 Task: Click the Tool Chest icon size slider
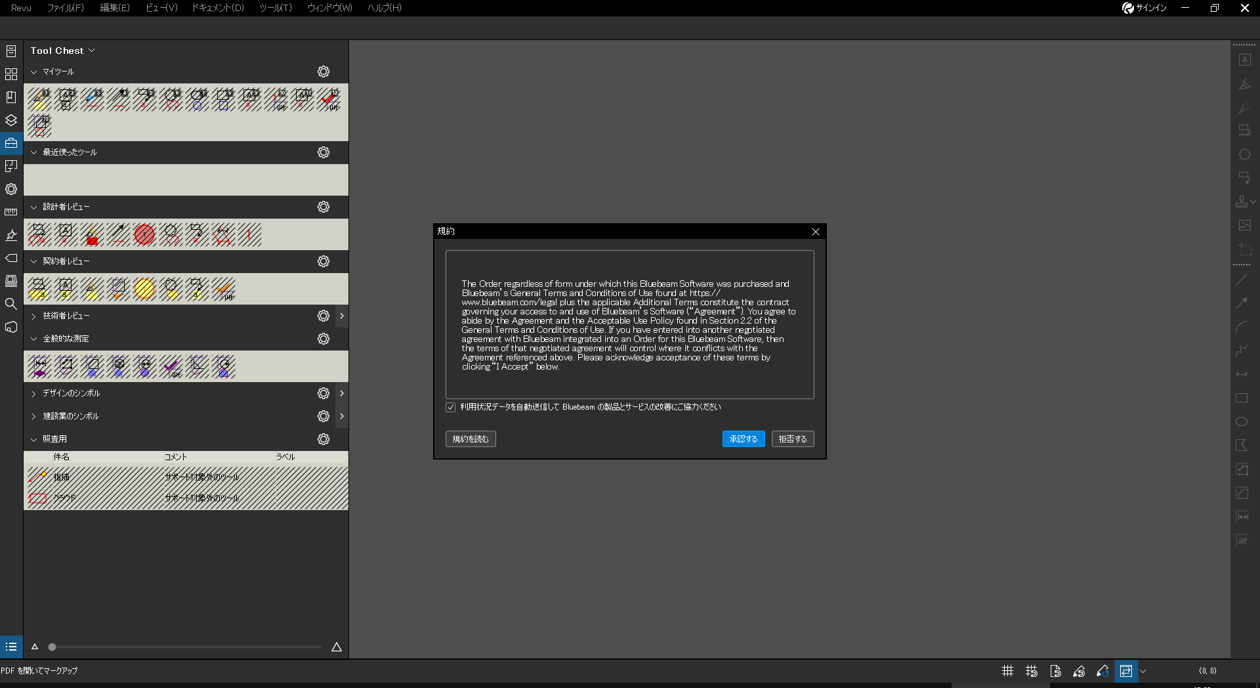(186, 647)
